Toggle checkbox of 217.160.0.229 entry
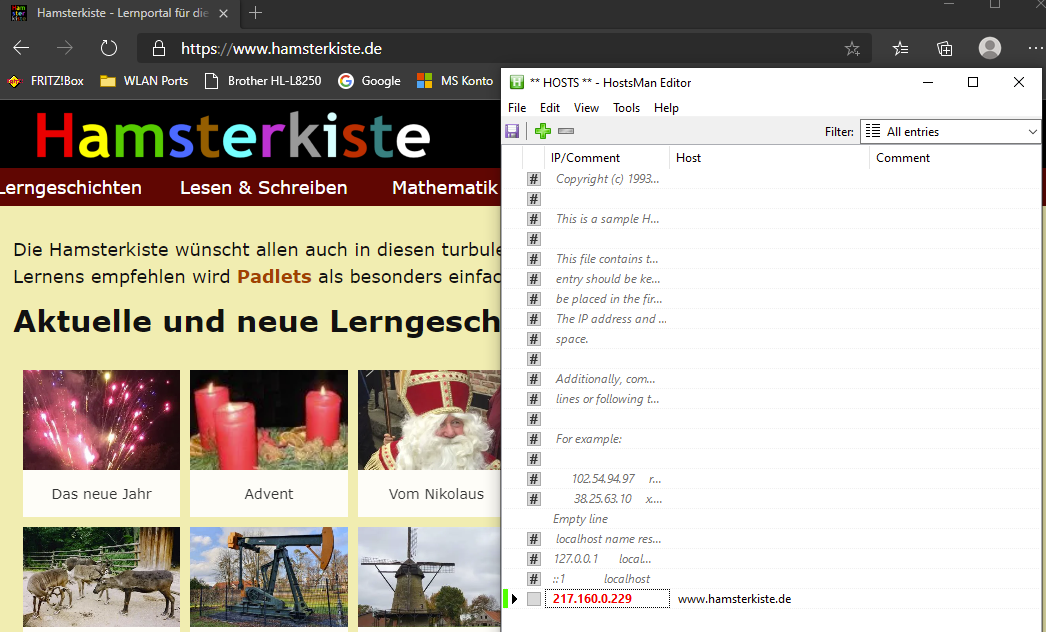1046x632 pixels. coord(534,599)
